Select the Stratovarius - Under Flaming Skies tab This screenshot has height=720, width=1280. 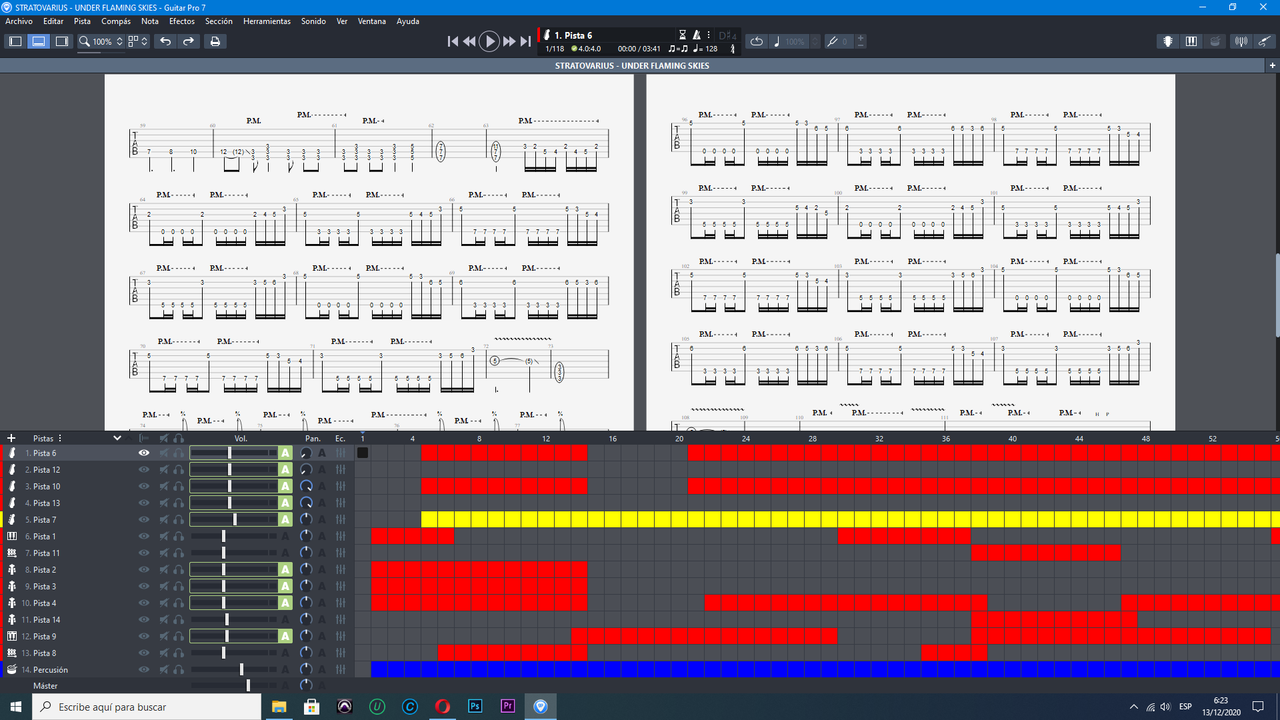pos(632,65)
